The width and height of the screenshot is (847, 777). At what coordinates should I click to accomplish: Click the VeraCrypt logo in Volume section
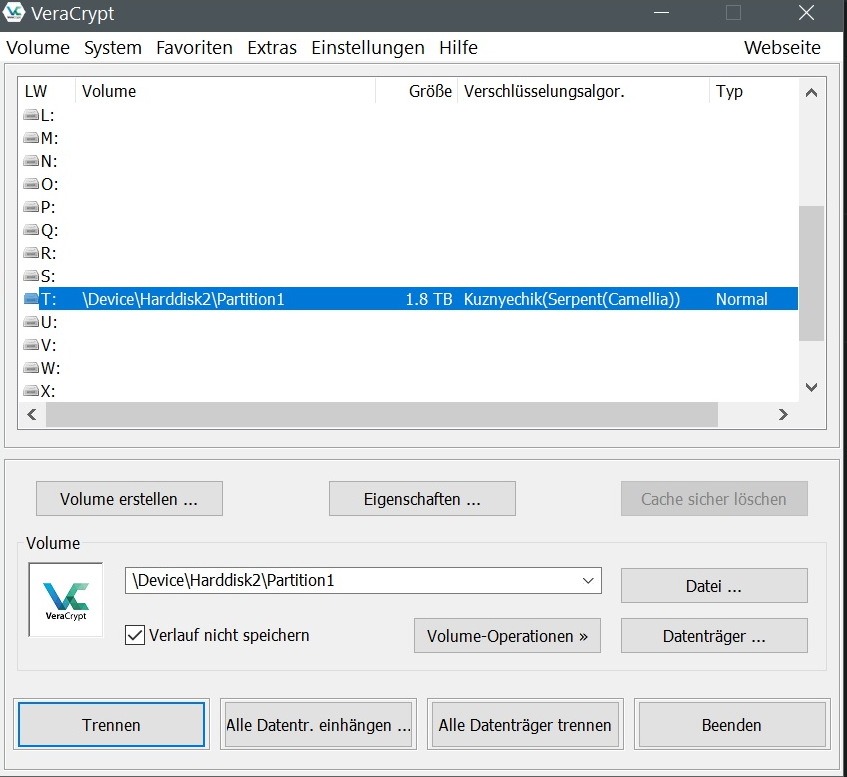click(x=66, y=600)
